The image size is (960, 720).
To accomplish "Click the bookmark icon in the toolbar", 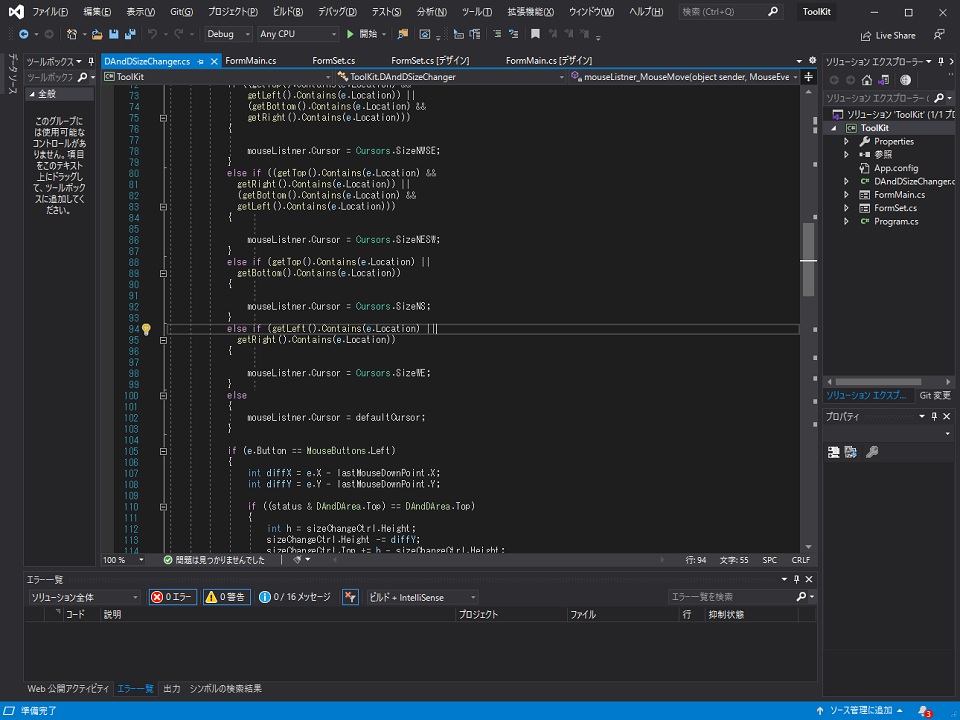I will [535, 34].
